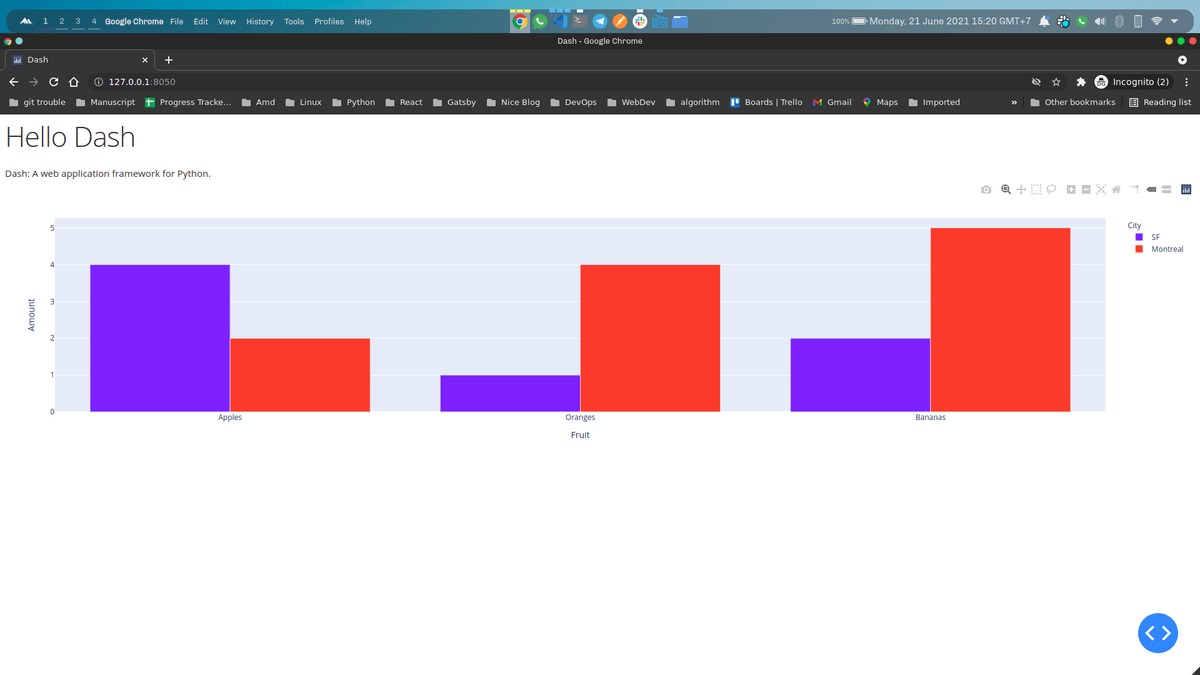
Task: Click the Plotly logo in the modebar
Action: (1186, 189)
